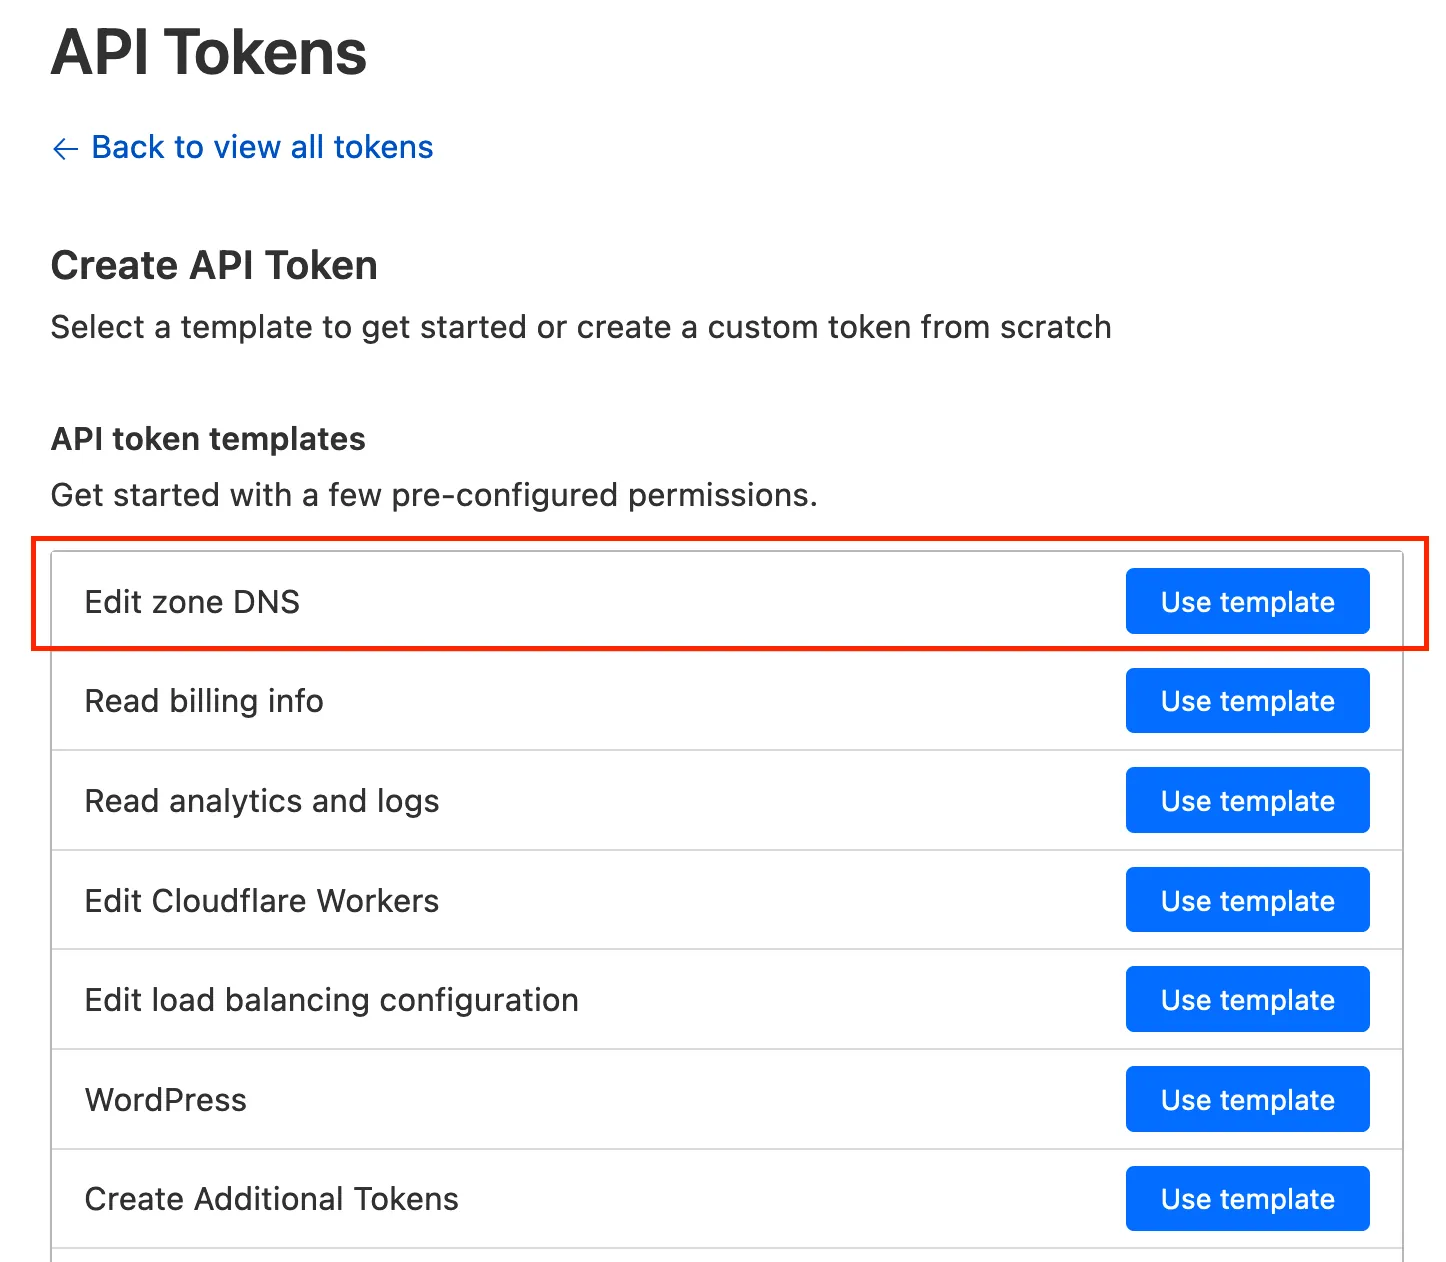Use template for Read analytics and logs
The height and width of the screenshot is (1262, 1446).
point(1246,801)
